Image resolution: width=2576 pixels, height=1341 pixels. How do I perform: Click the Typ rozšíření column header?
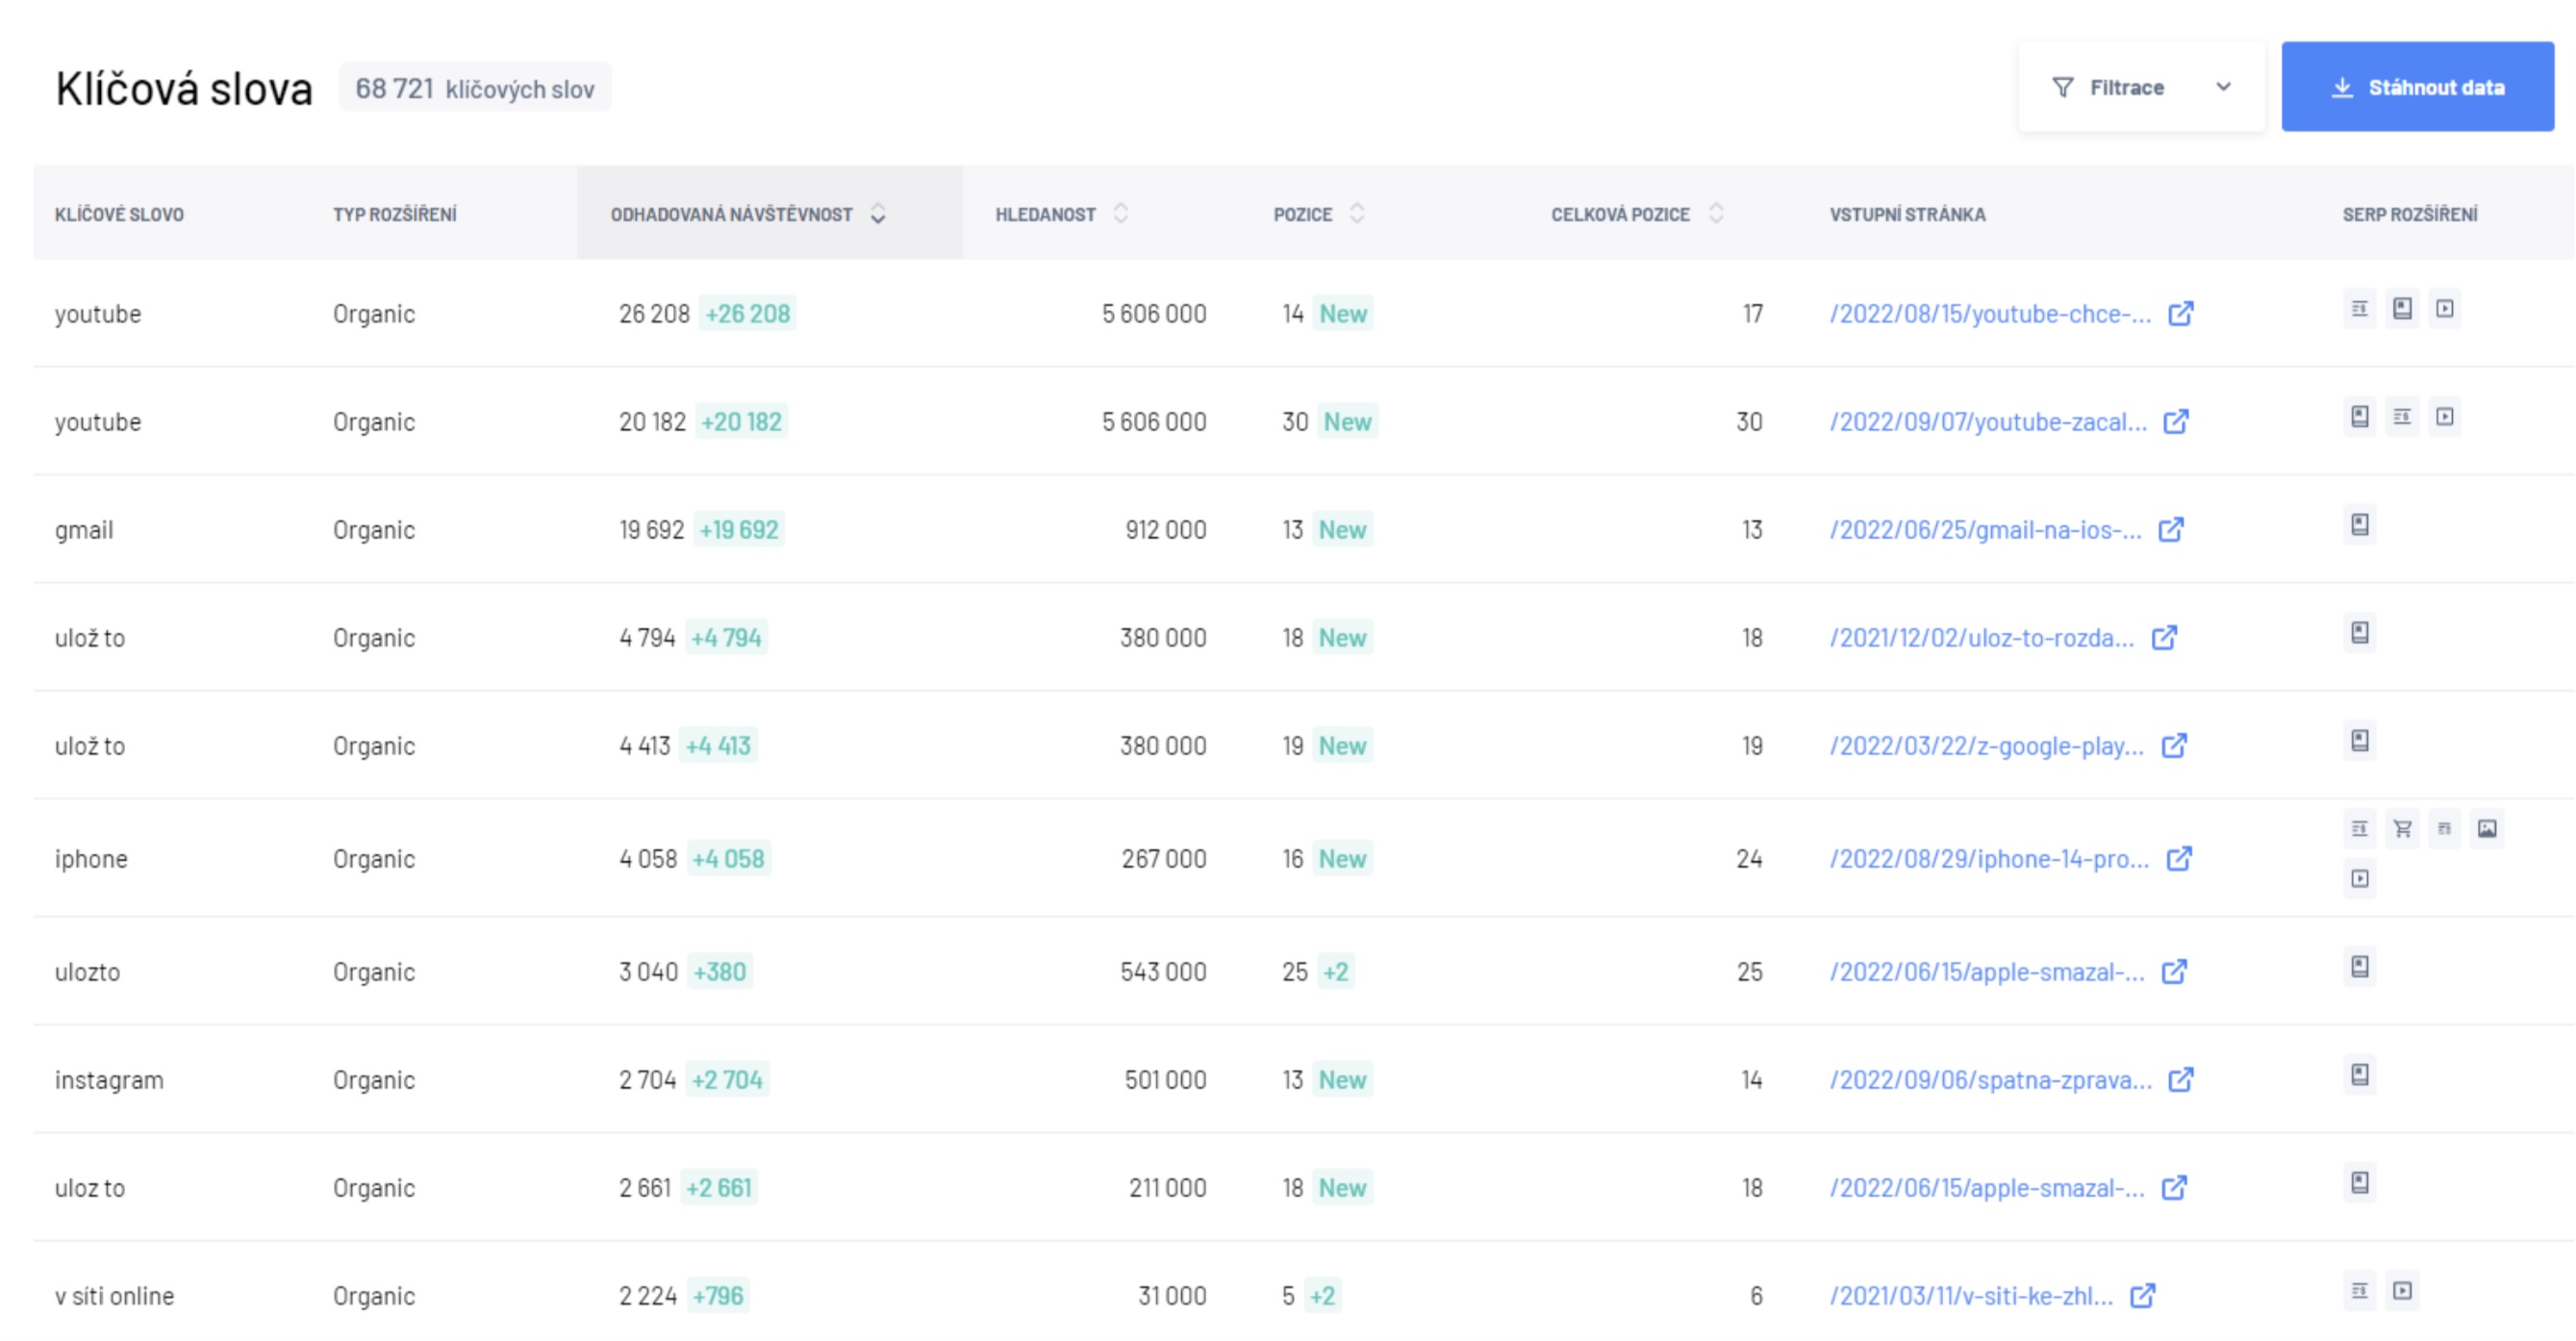393,213
